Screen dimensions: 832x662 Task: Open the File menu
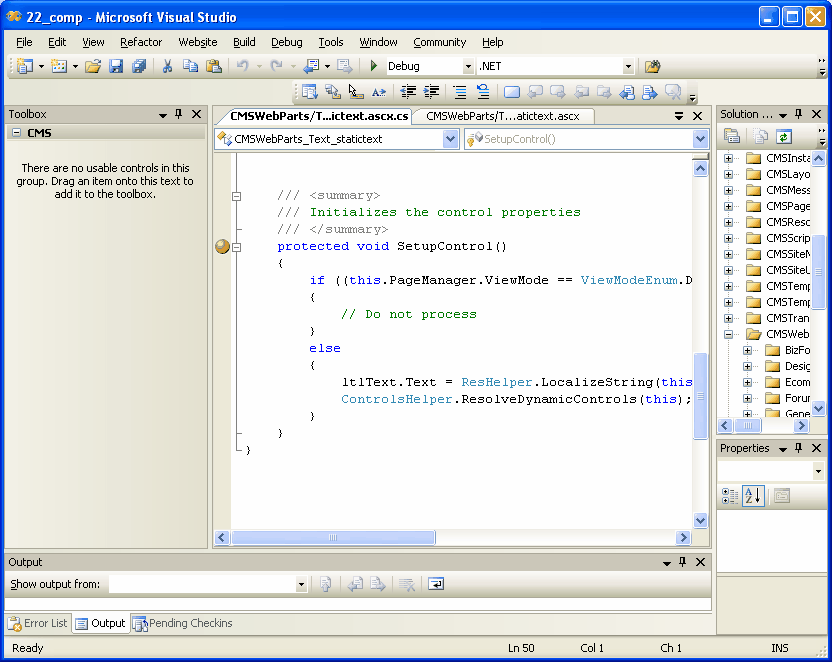click(x=24, y=42)
